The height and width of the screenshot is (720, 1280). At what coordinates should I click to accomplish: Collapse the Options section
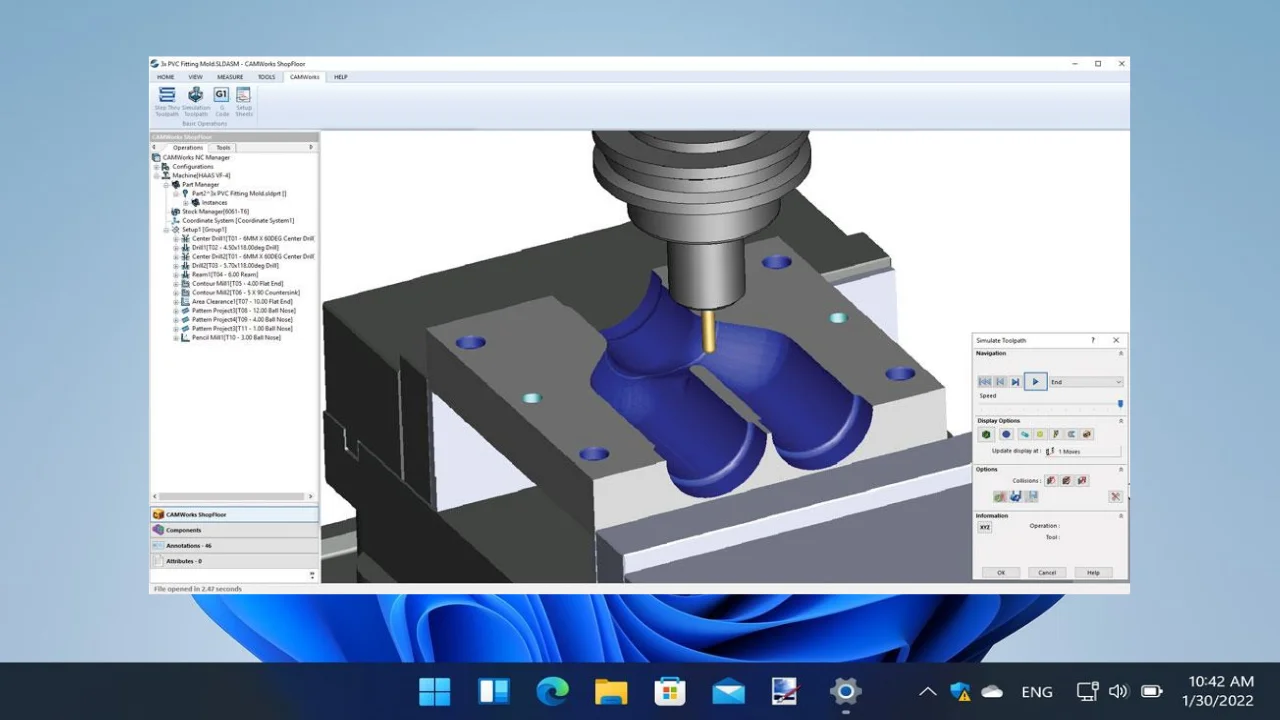[x=1120, y=470]
